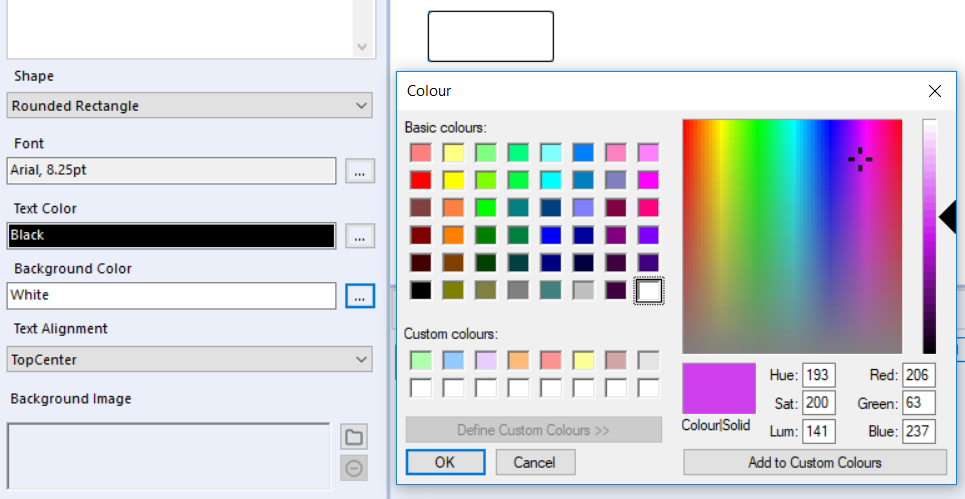Viewport: 965px width, 499px height.
Task: Choose the white basic colour swatch
Action: coord(649,290)
